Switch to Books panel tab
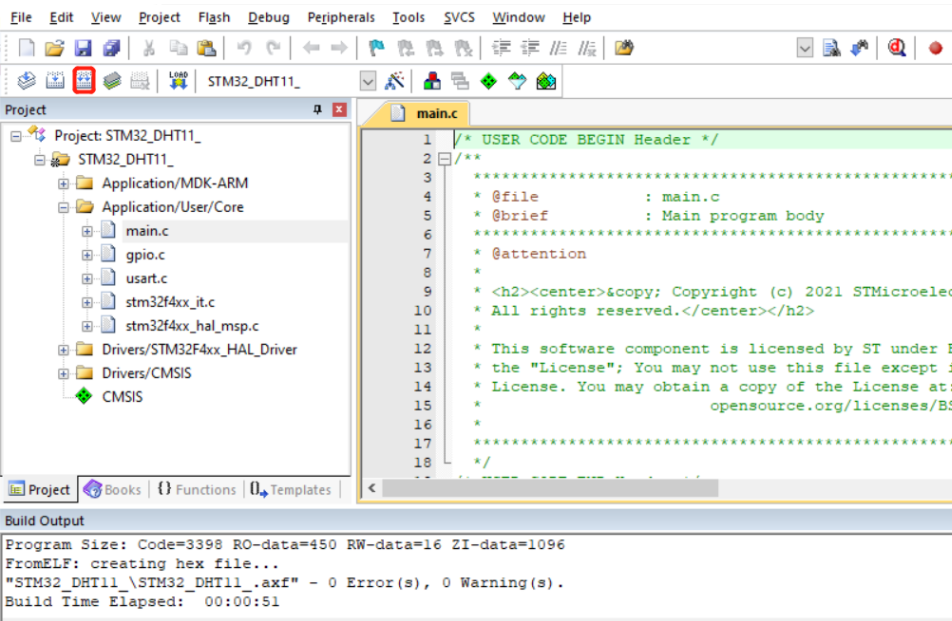 [x=112, y=489]
